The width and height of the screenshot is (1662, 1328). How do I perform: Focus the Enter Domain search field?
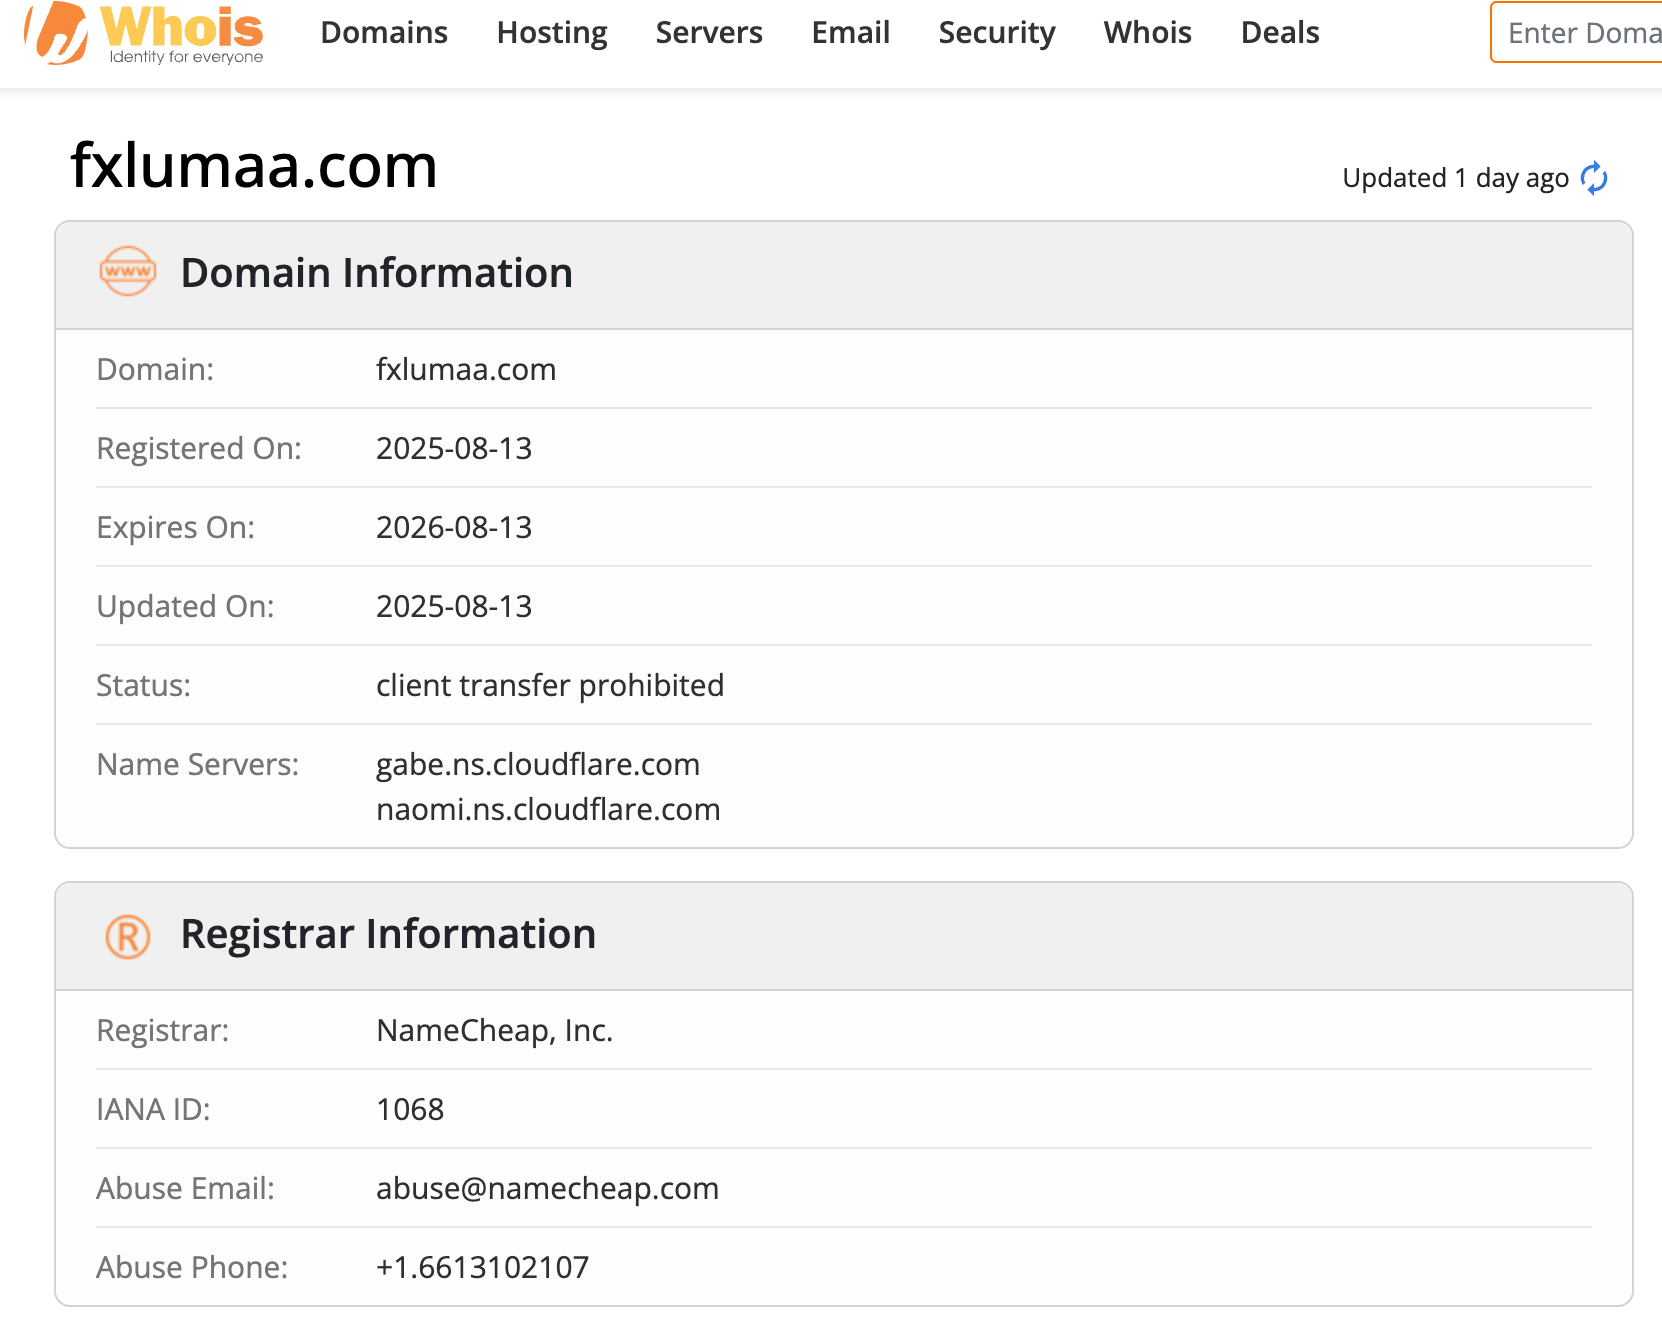click(x=1577, y=33)
